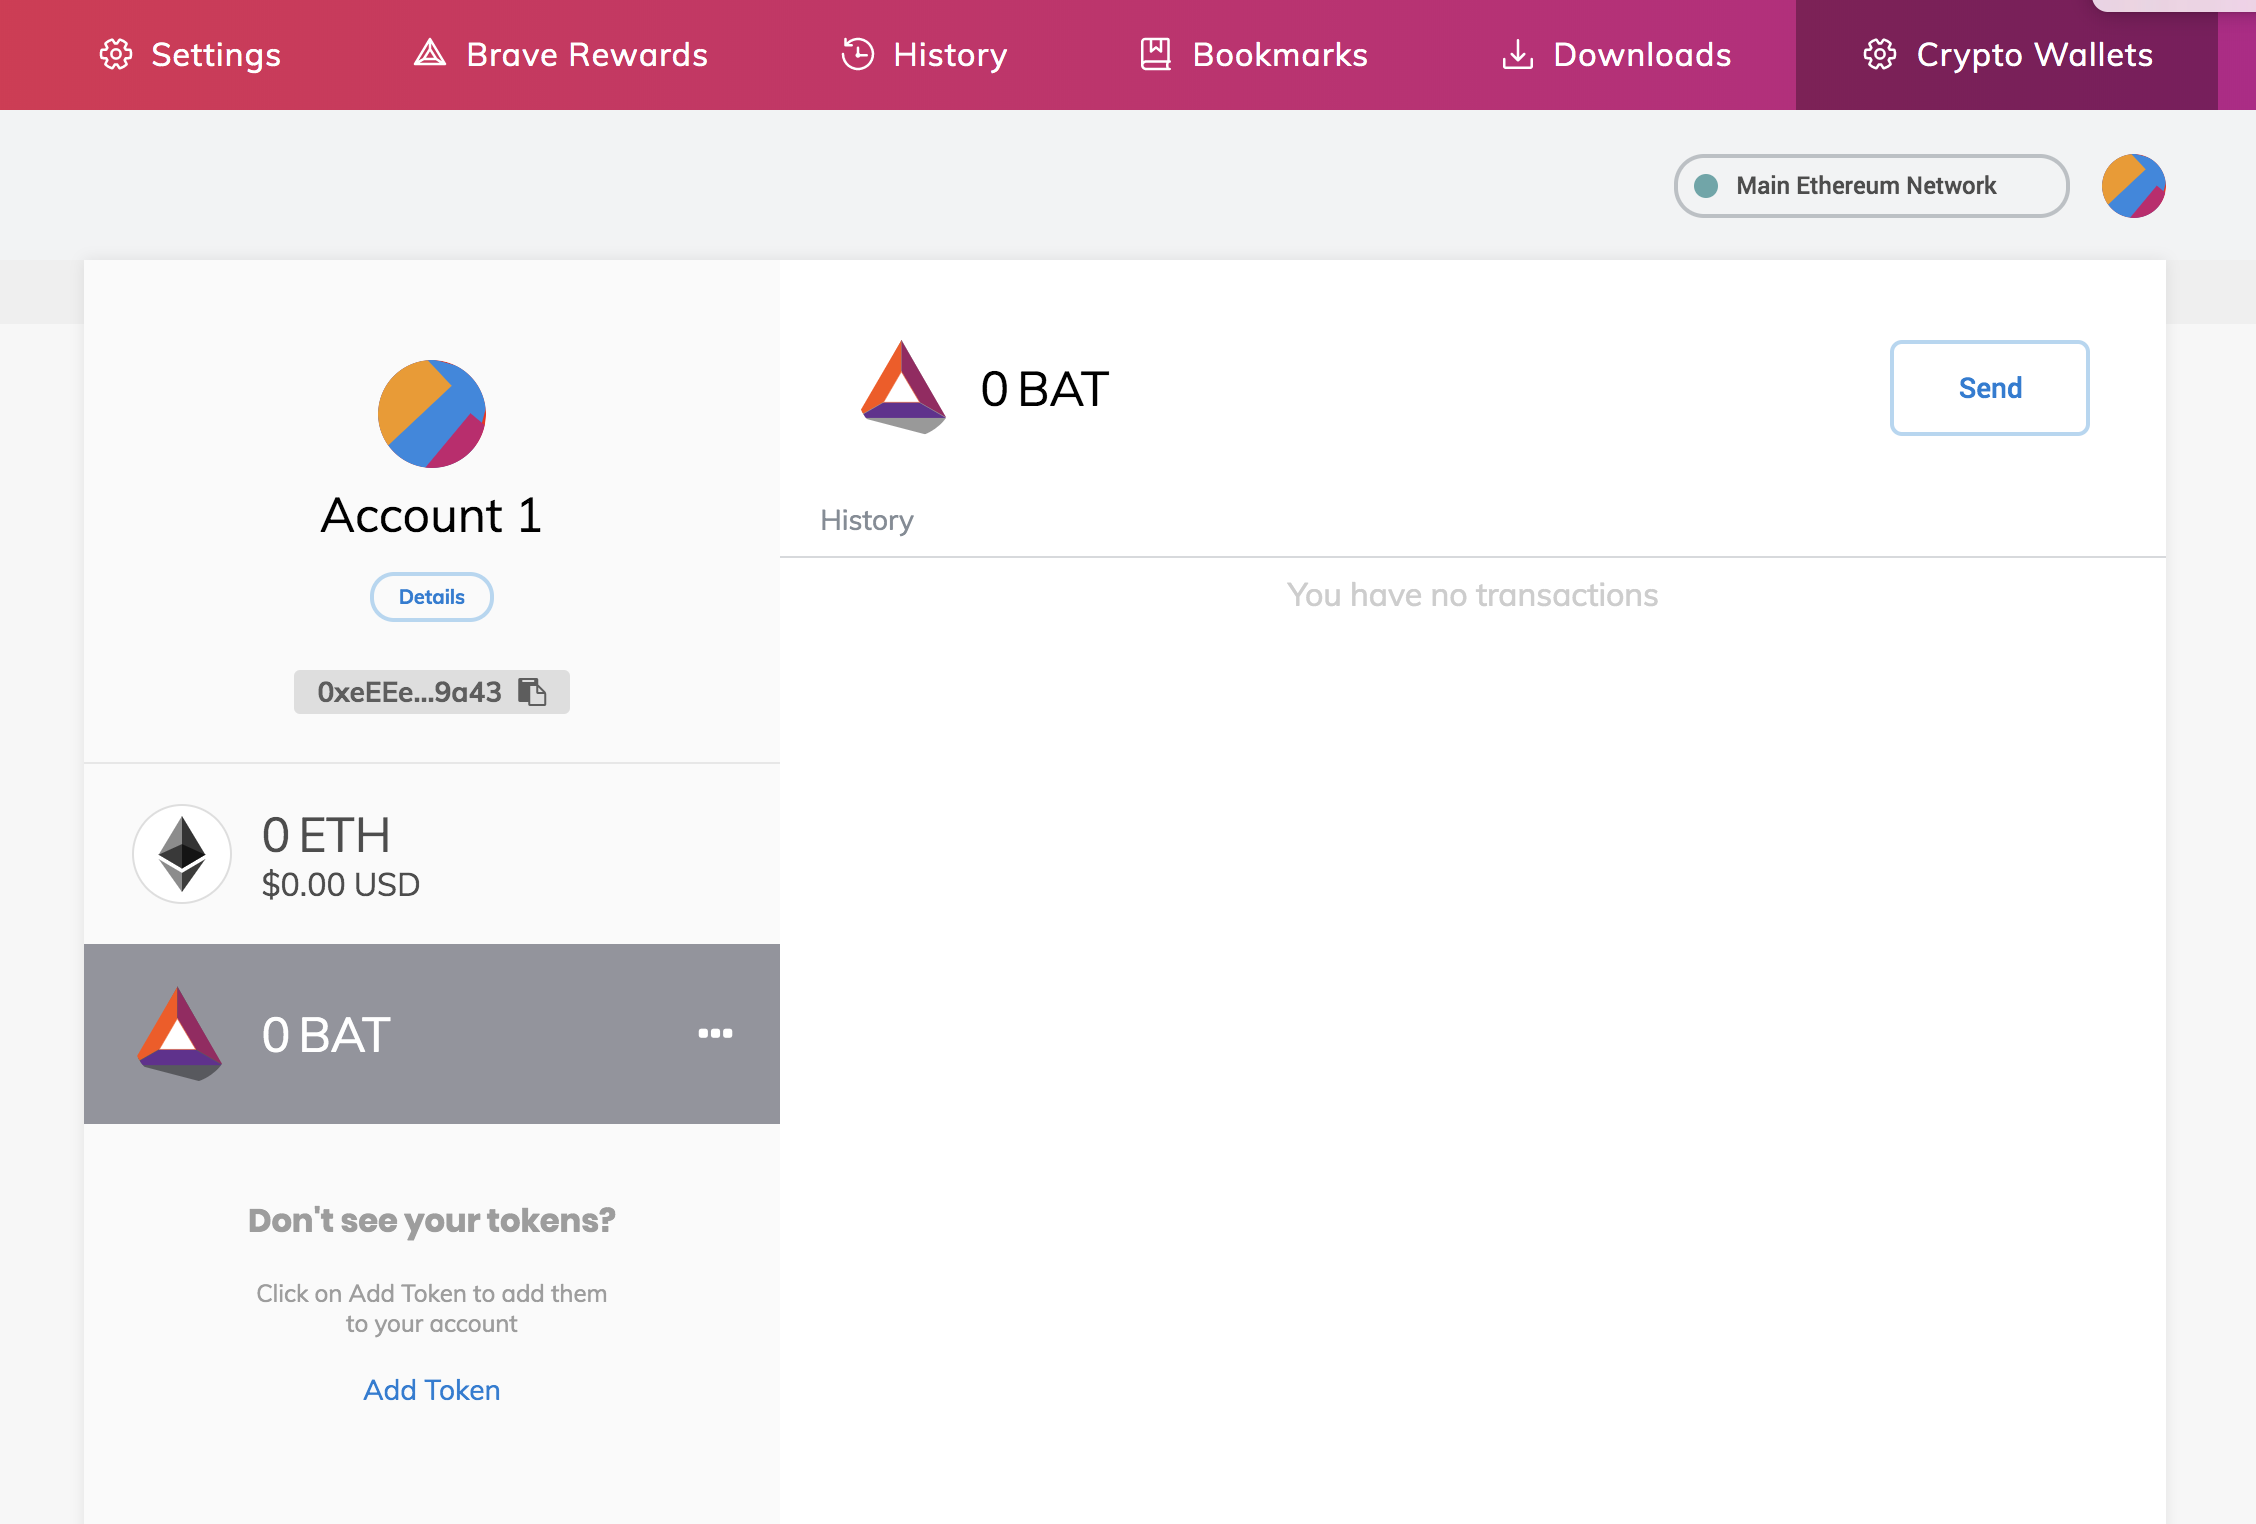Viewport: 2256px width, 1524px height.
Task: Open BAT token options three-dot menu
Action: coord(715,1033)
